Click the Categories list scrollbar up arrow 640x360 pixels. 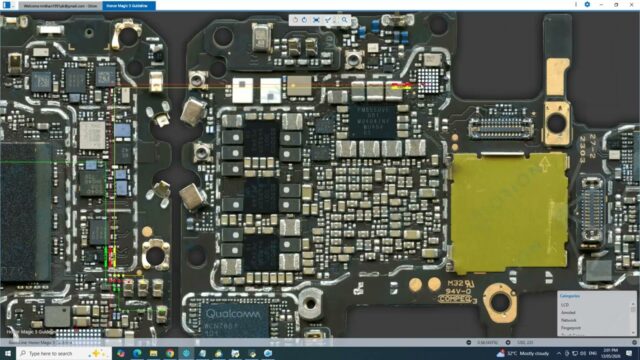pyautogui.click(x=633, y=304)
